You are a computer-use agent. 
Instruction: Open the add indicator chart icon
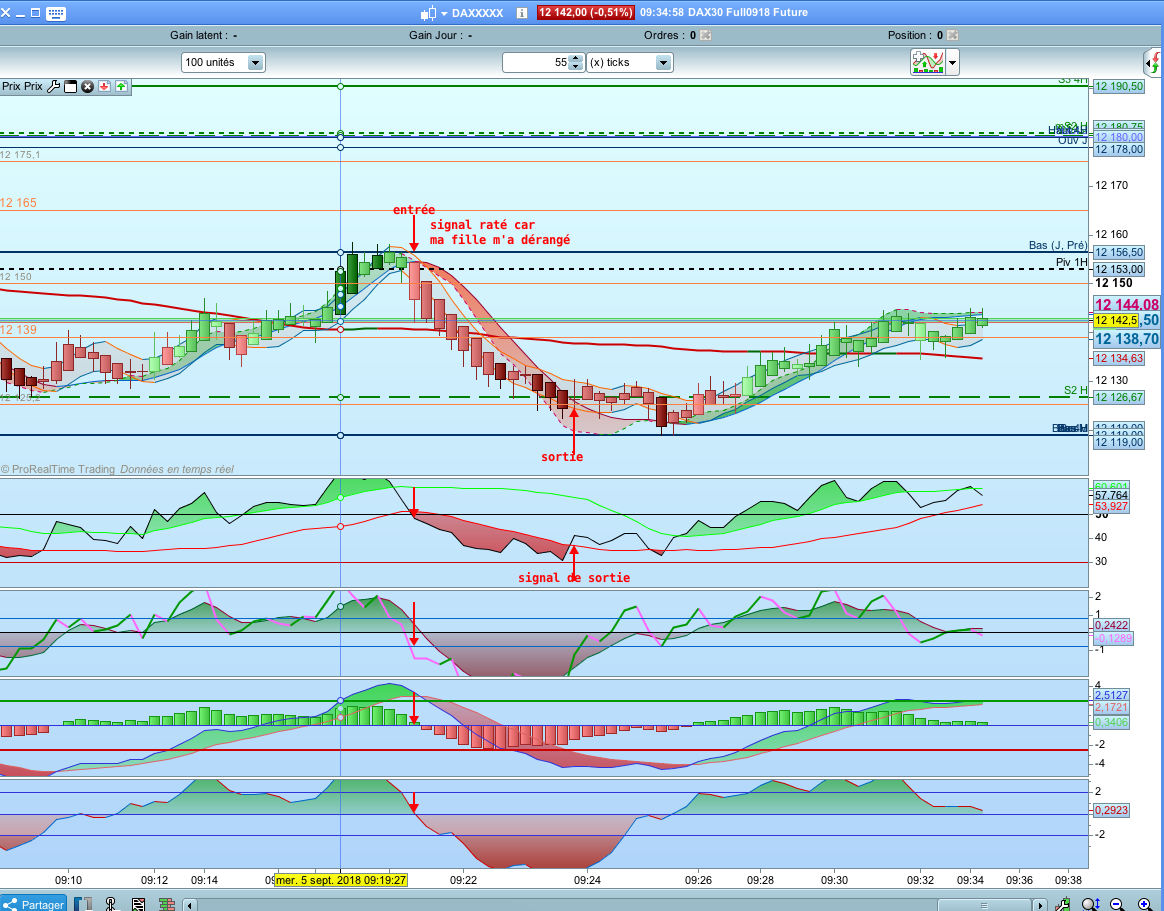pos(927,62)
